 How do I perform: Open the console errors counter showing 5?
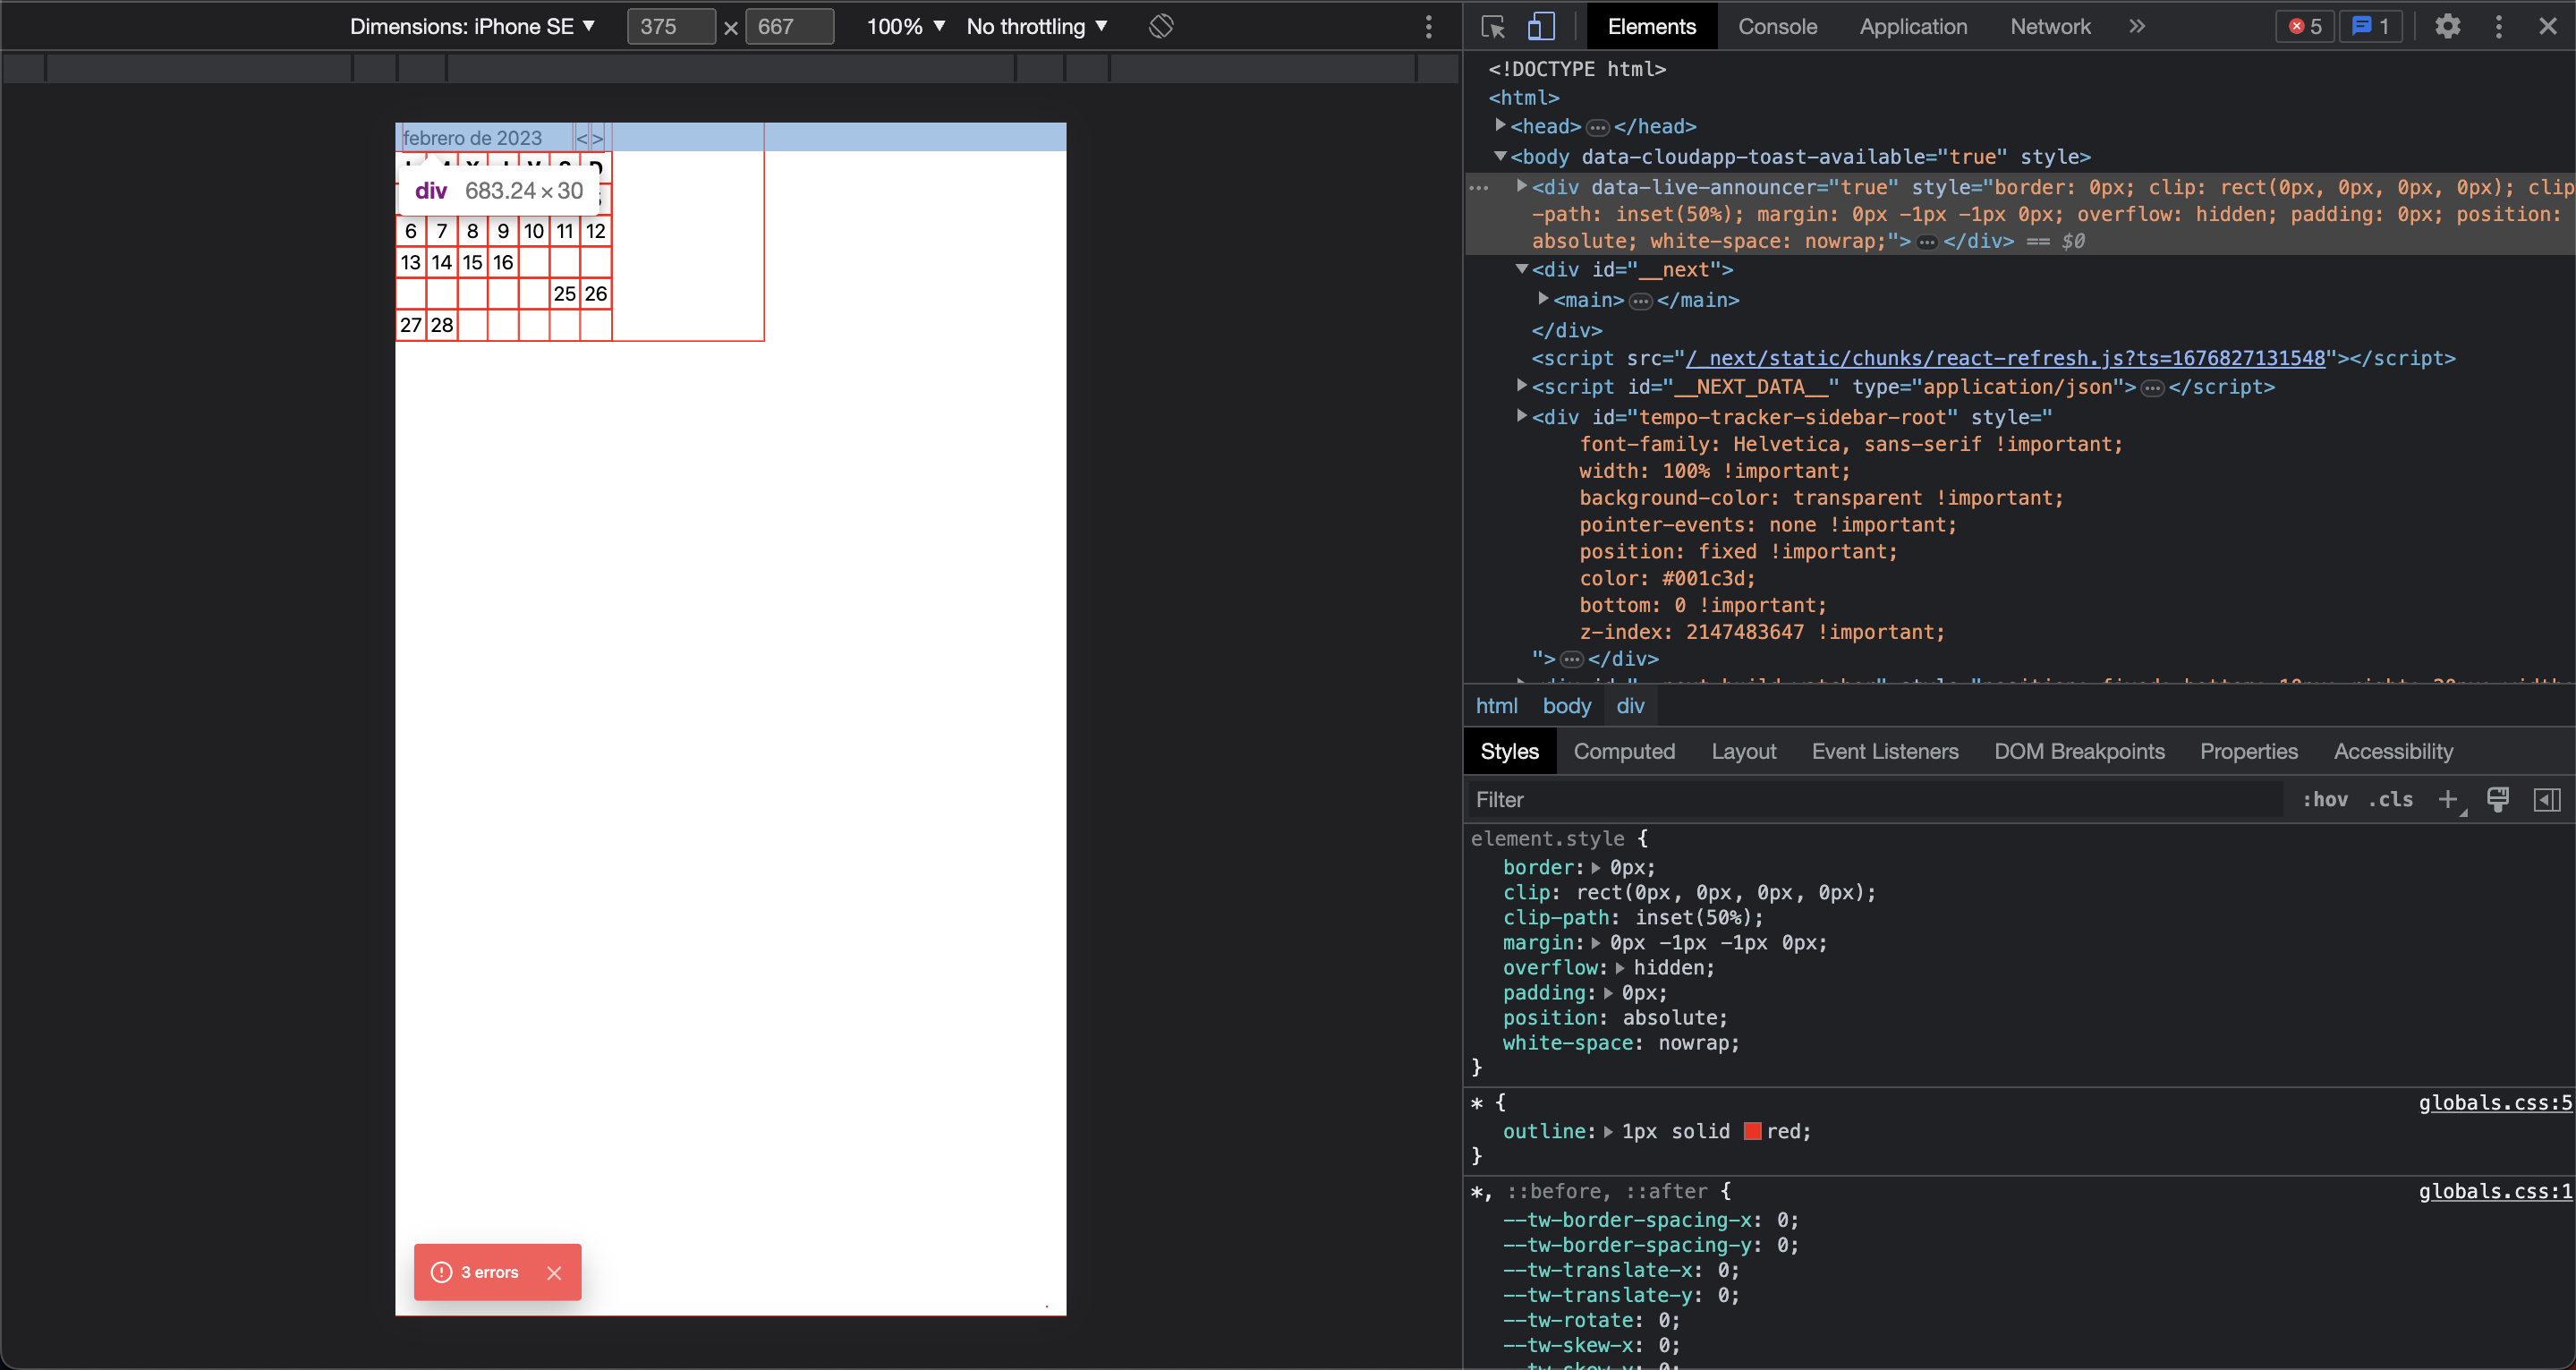tap(2303, 26)
